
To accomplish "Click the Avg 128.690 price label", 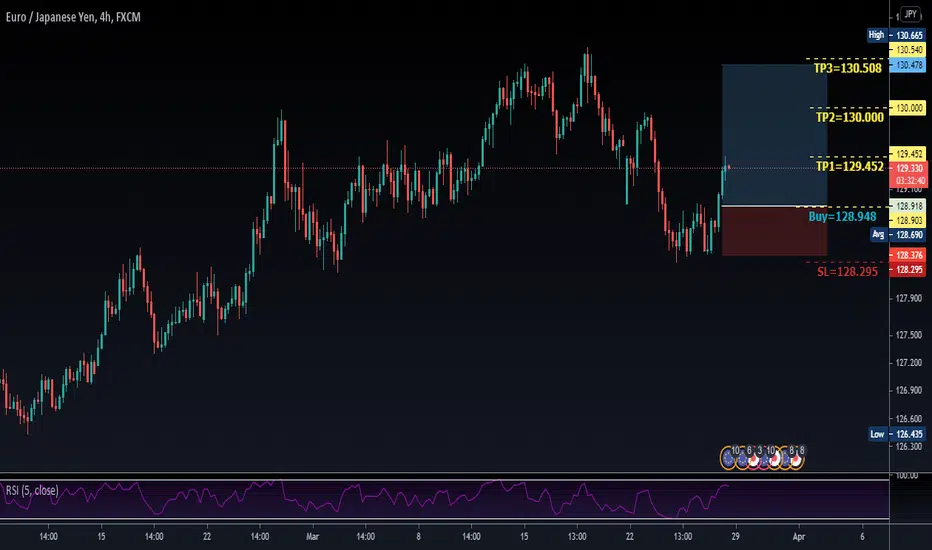I will [898, 235].
